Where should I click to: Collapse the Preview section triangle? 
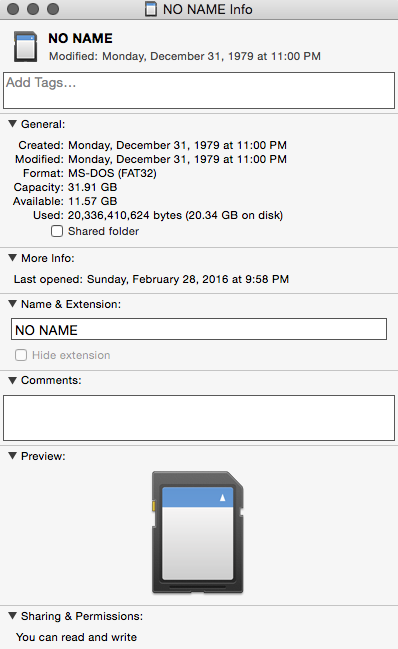click(13, 456)
